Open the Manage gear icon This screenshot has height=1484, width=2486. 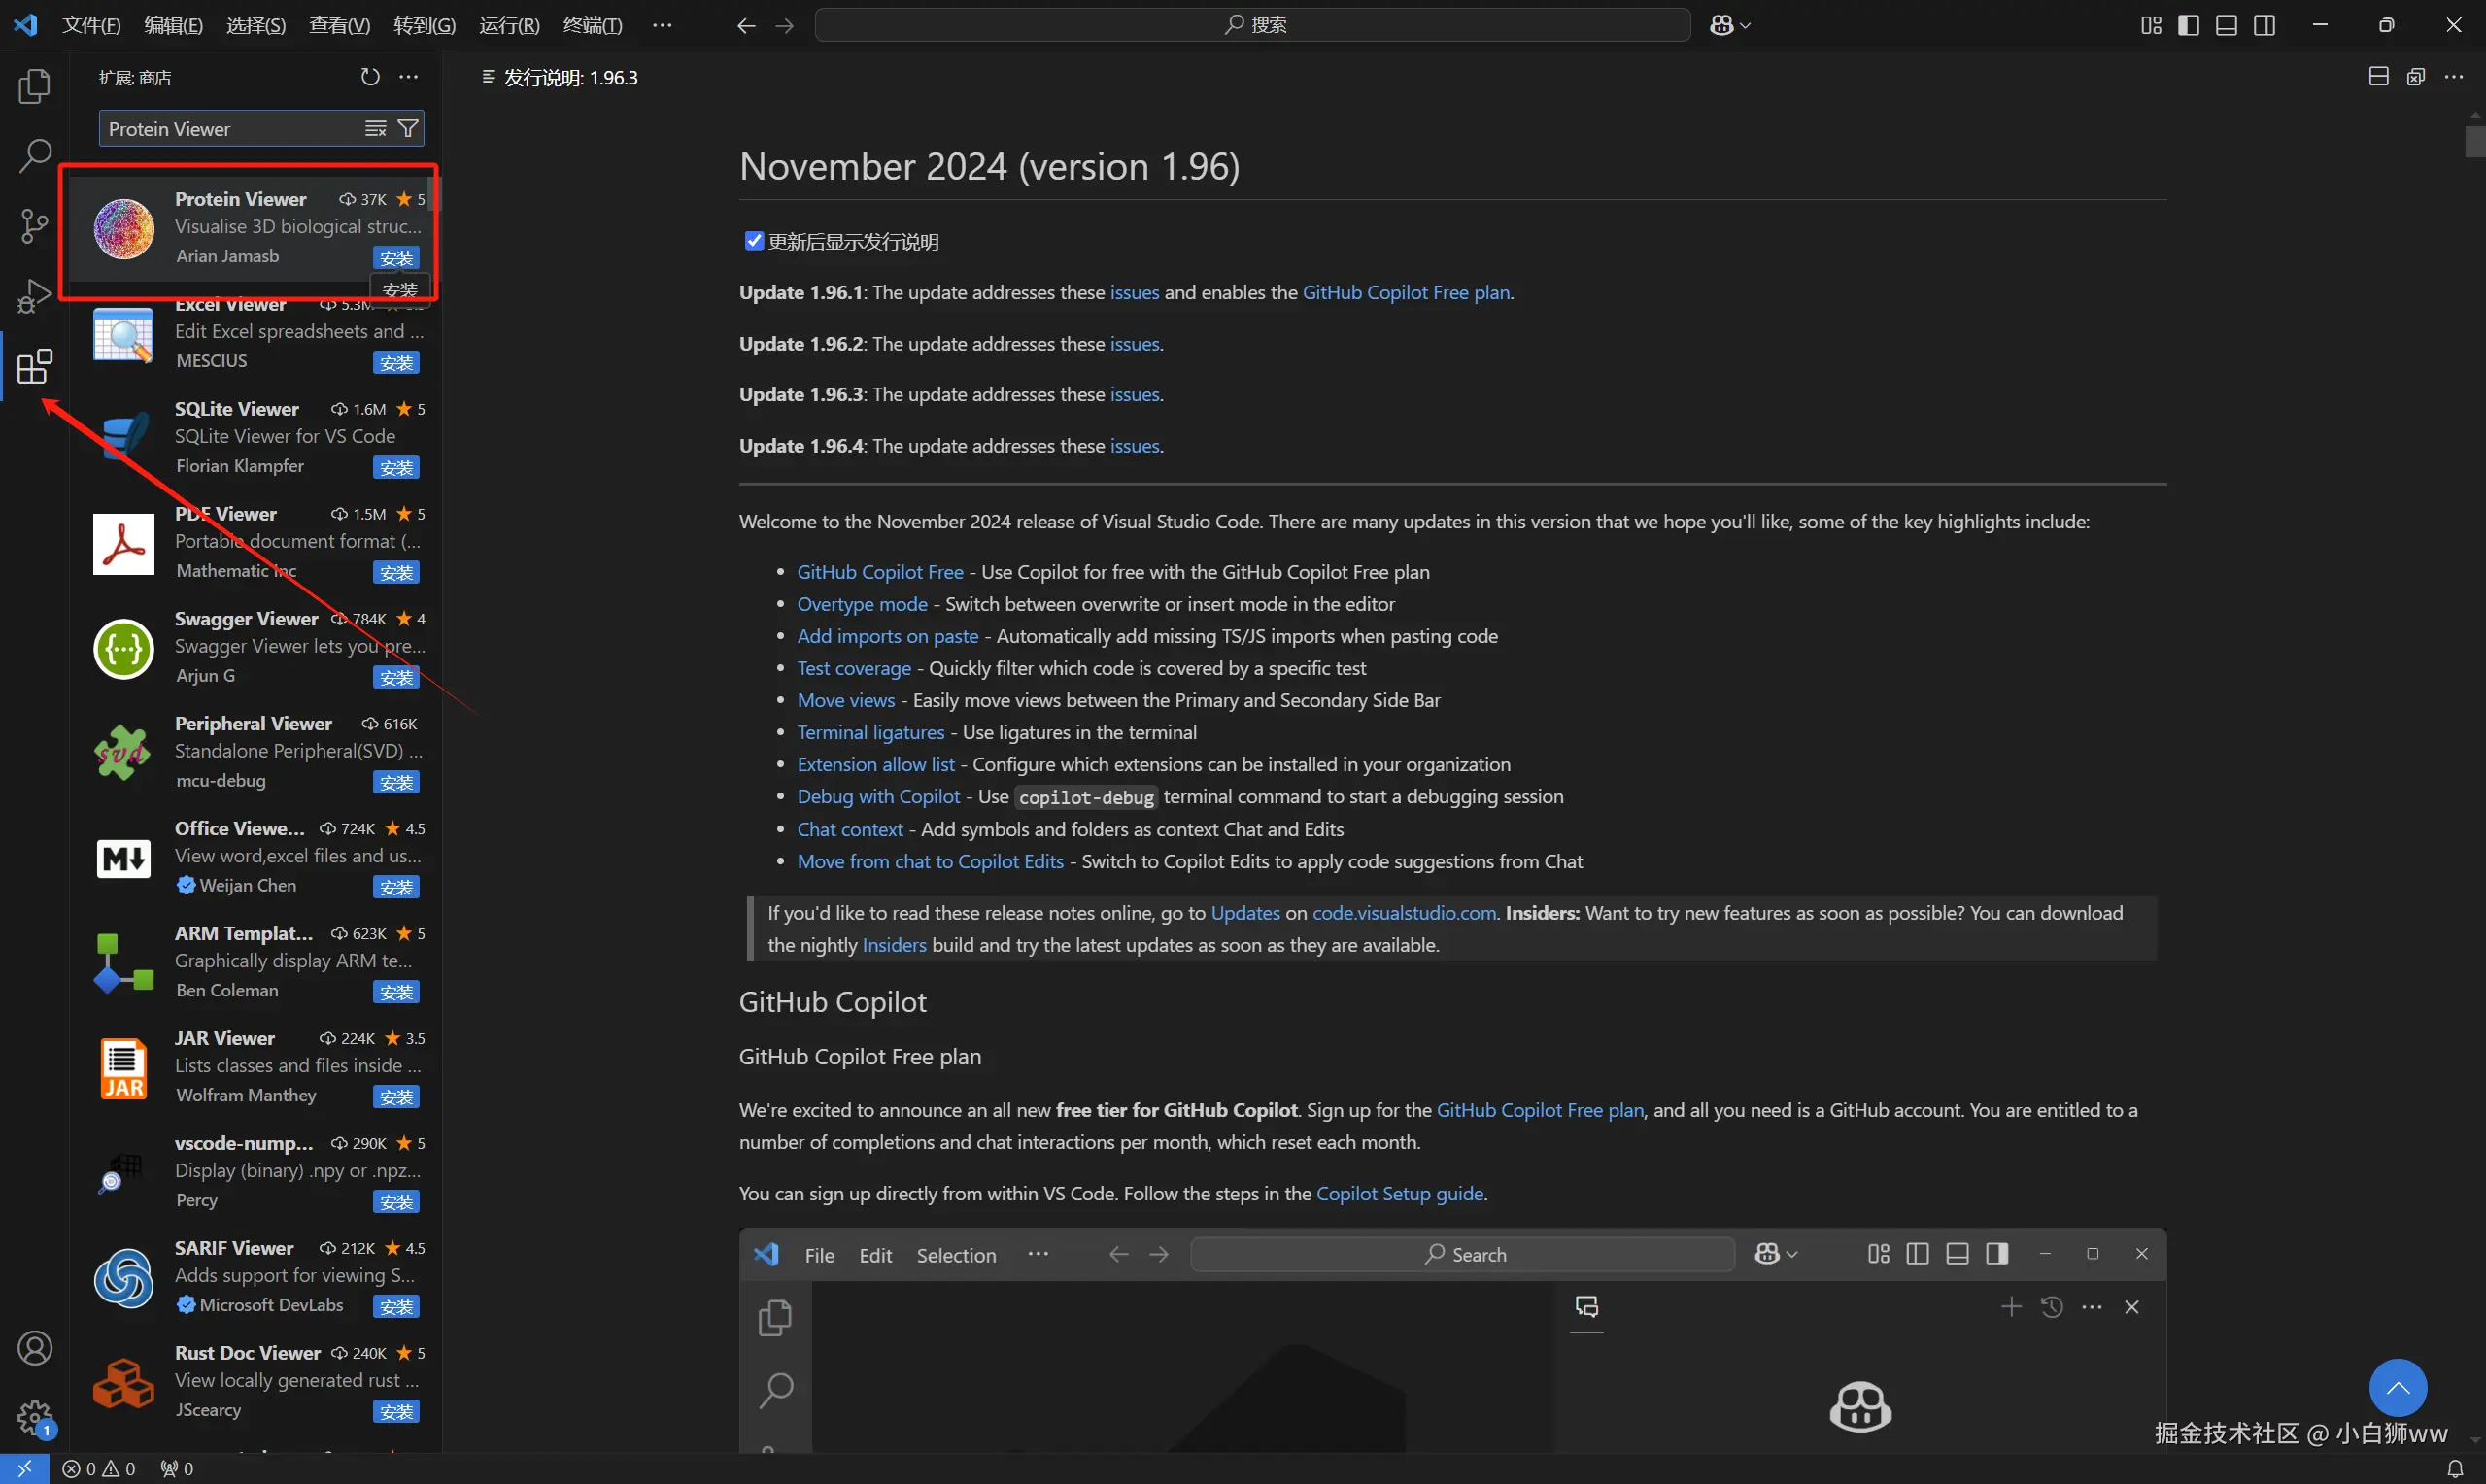(34, 1416)
